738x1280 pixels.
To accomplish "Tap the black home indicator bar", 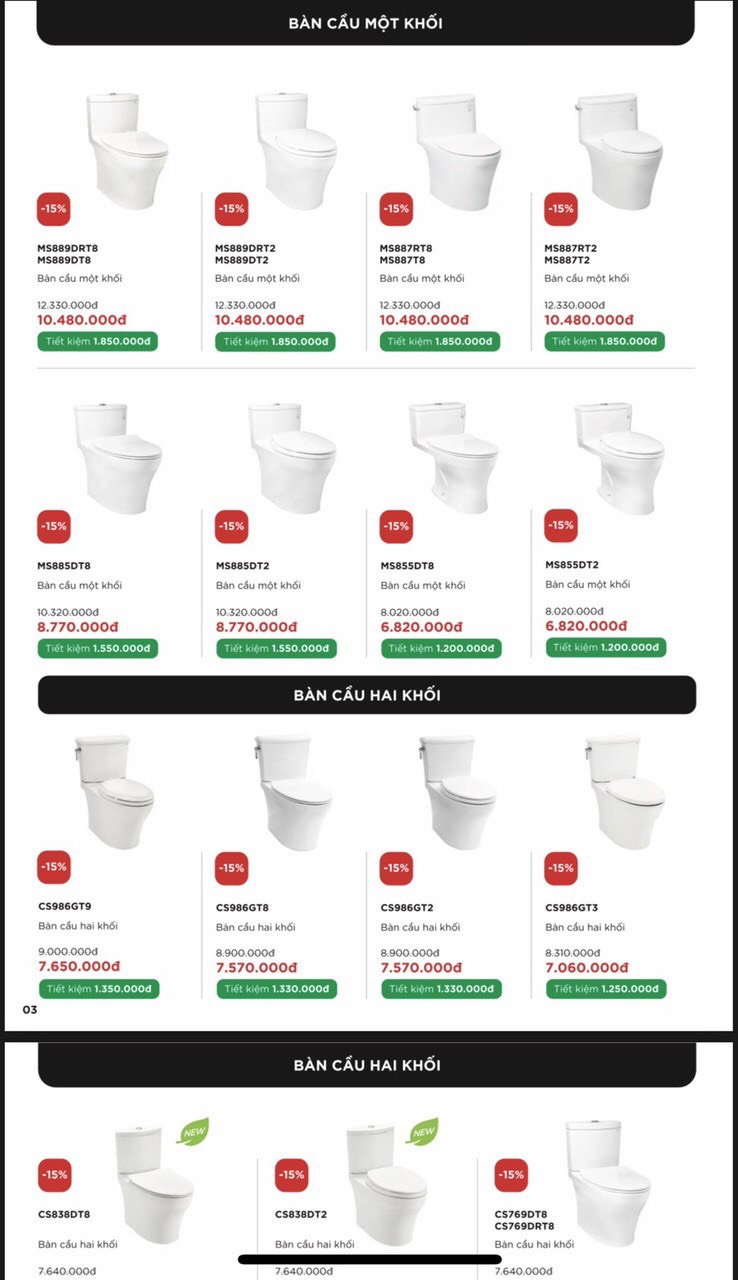I will click(369, 1259).
